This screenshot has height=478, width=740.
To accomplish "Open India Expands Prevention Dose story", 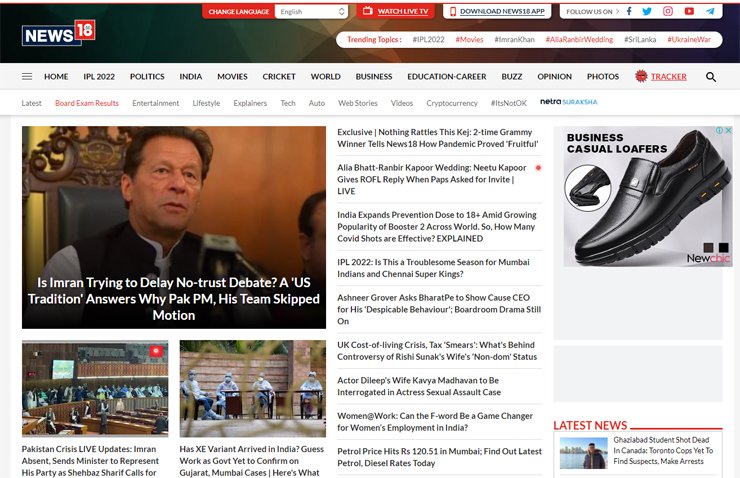I will point(437,226).
